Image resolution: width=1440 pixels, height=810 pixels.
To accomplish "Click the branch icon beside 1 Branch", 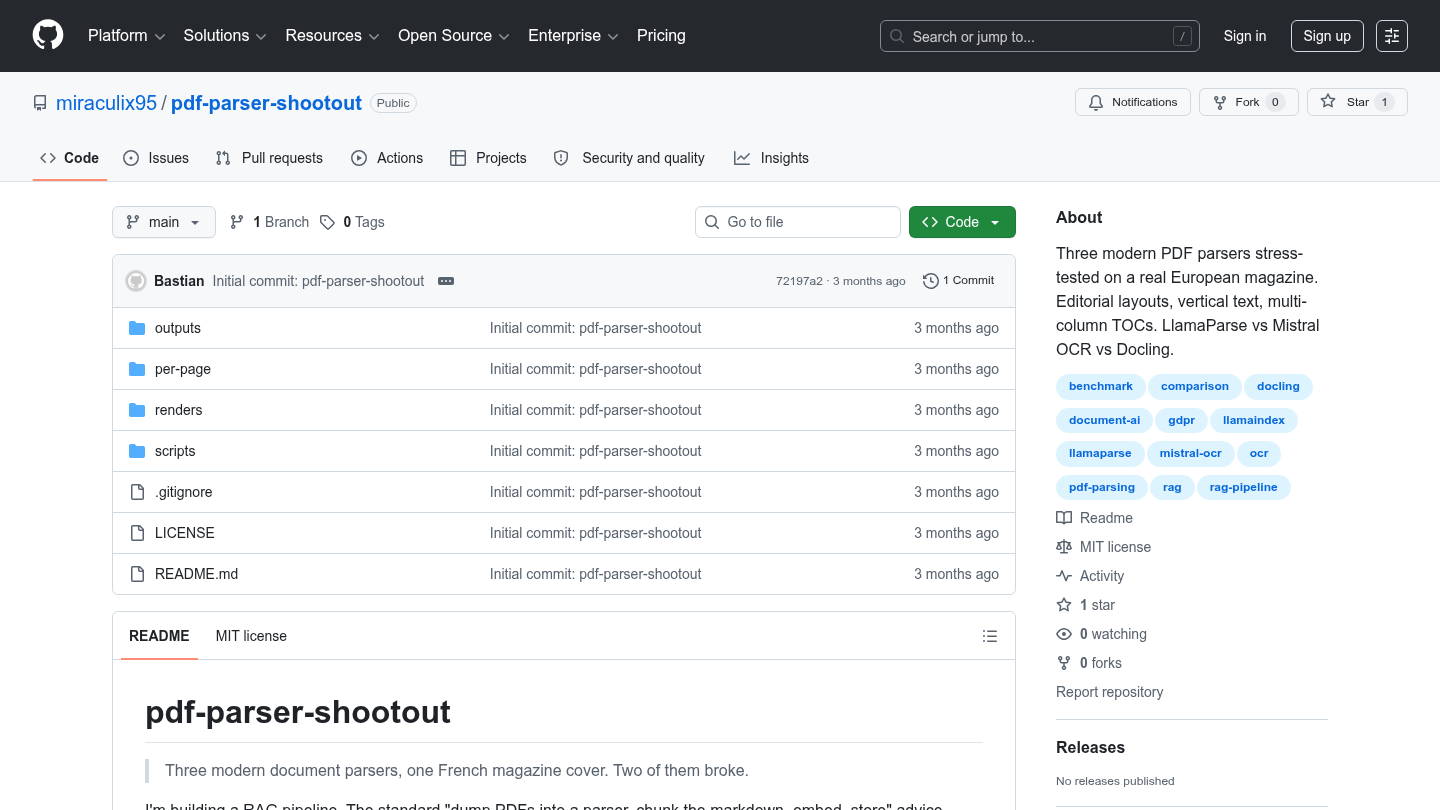I will 237,222.
